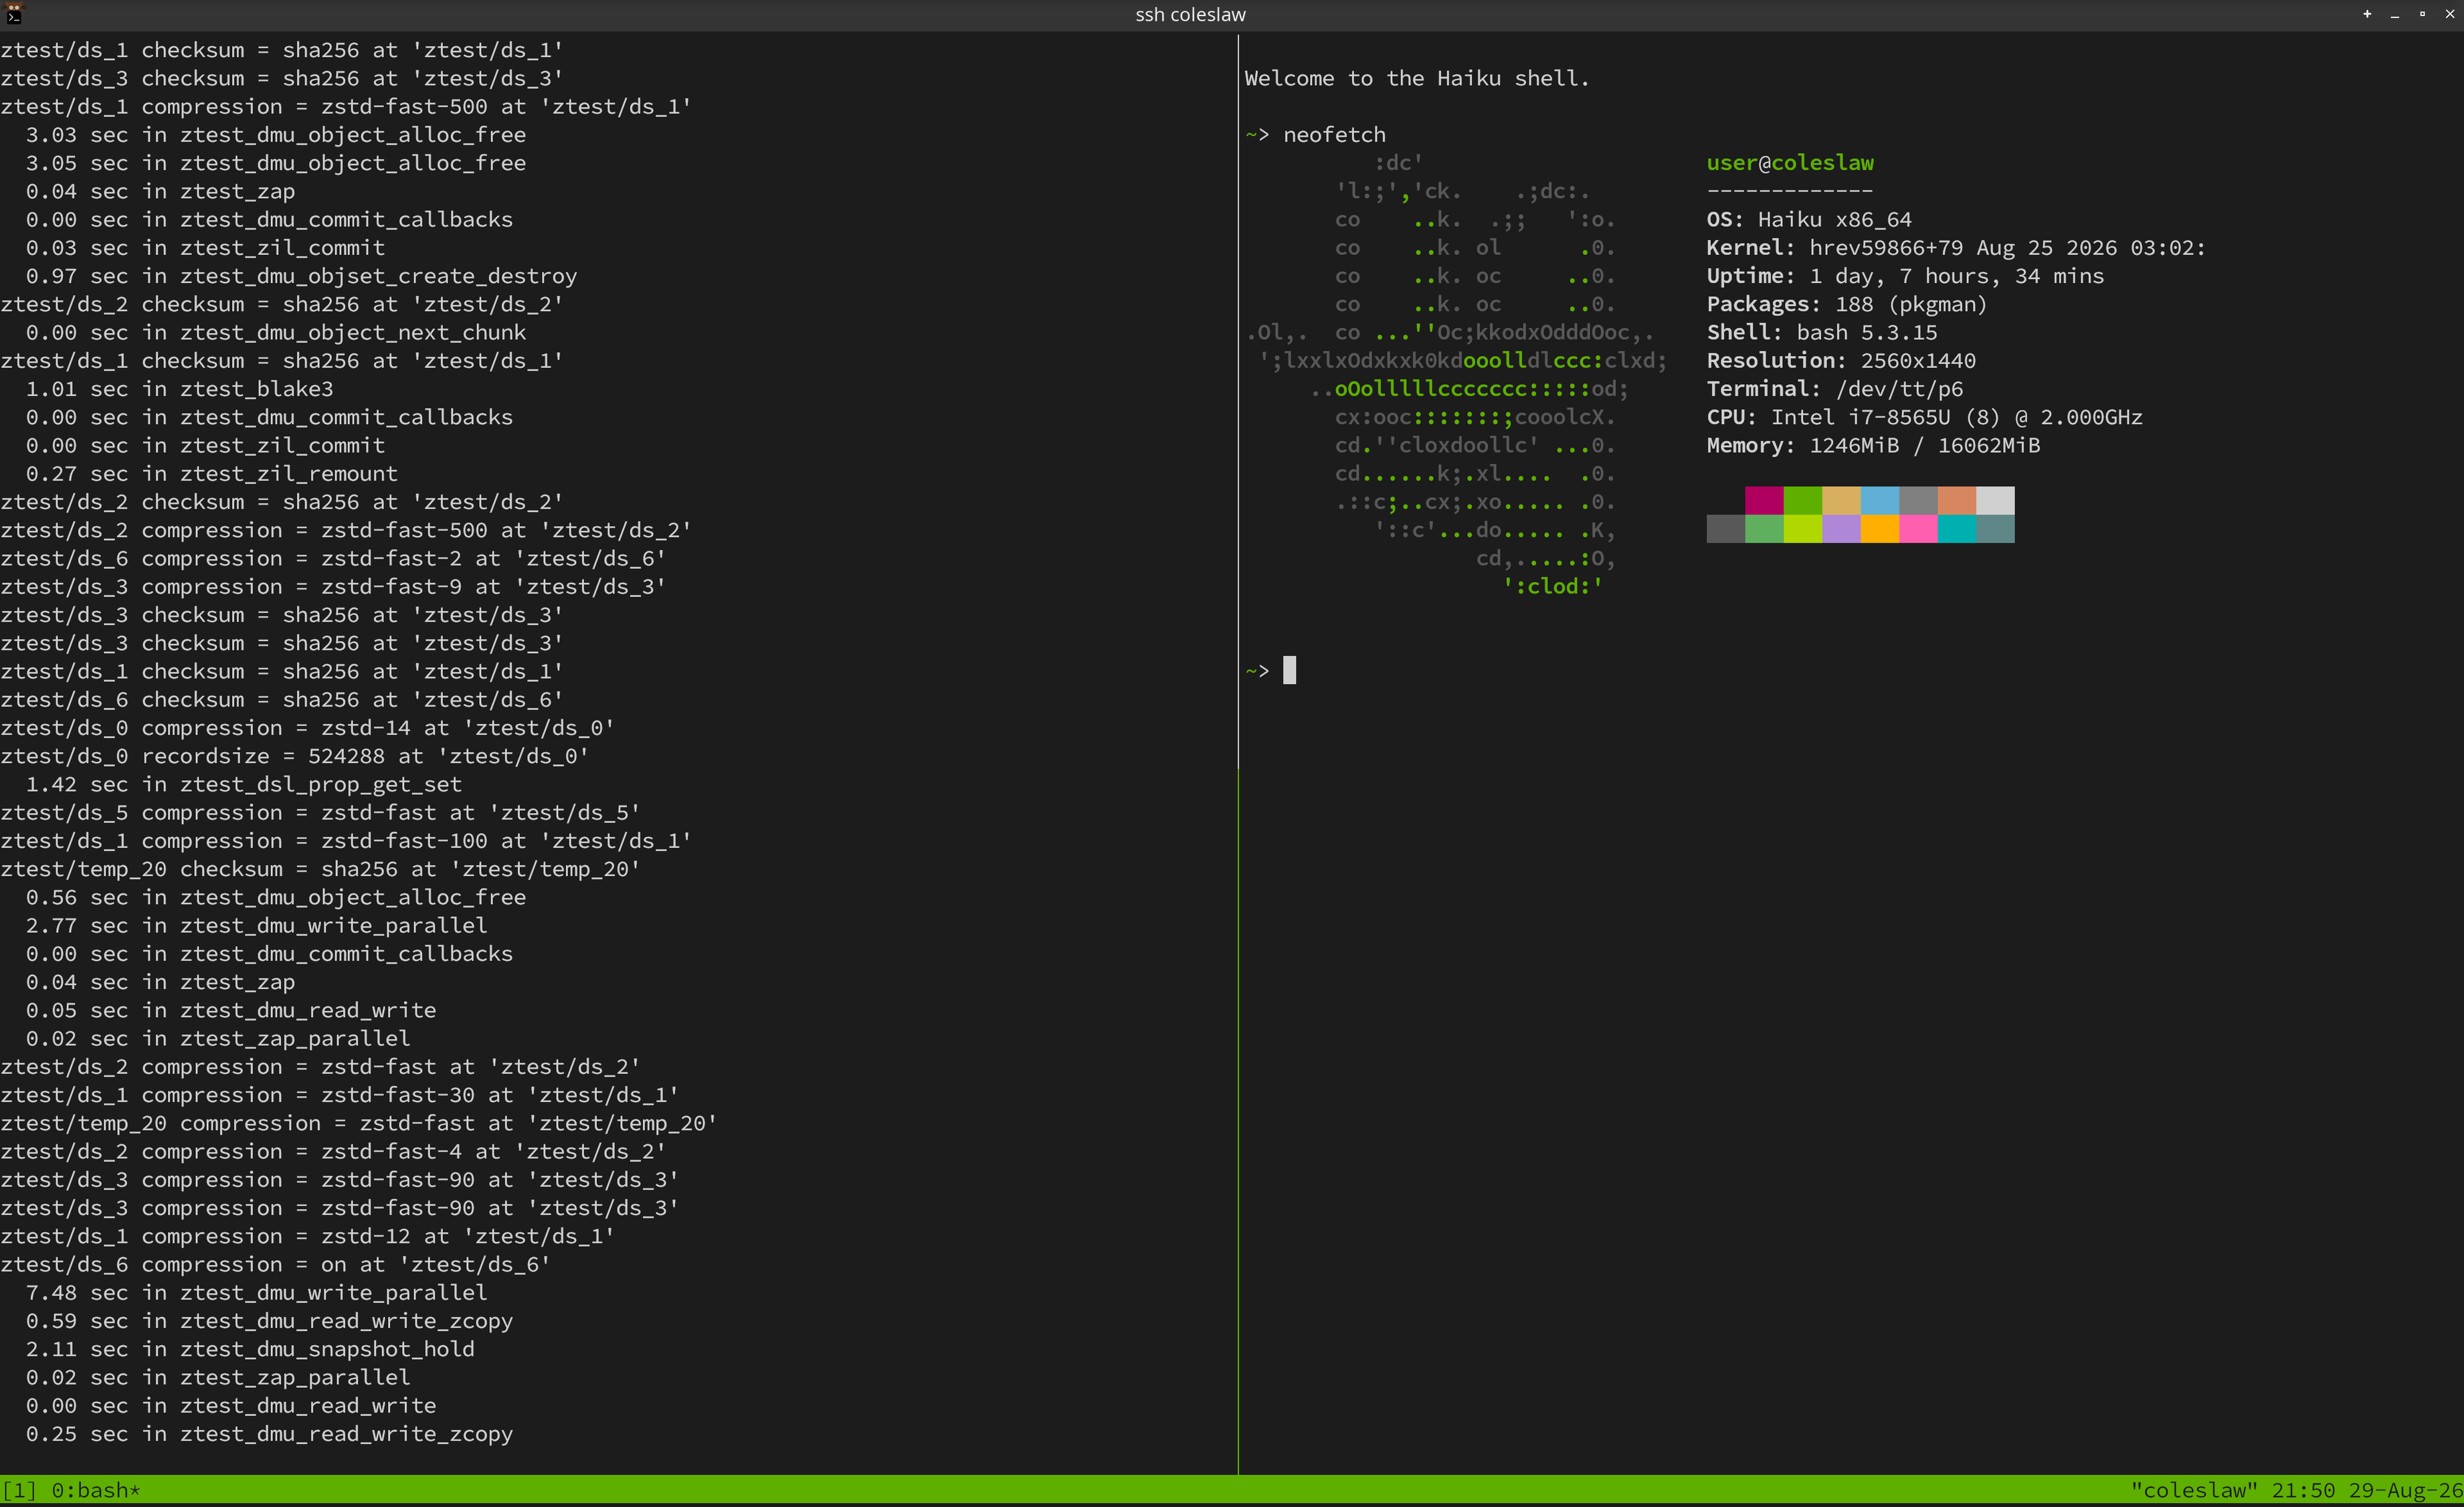
Task: Click the tmux session label '[1]'
Action: click(19, 1490)
